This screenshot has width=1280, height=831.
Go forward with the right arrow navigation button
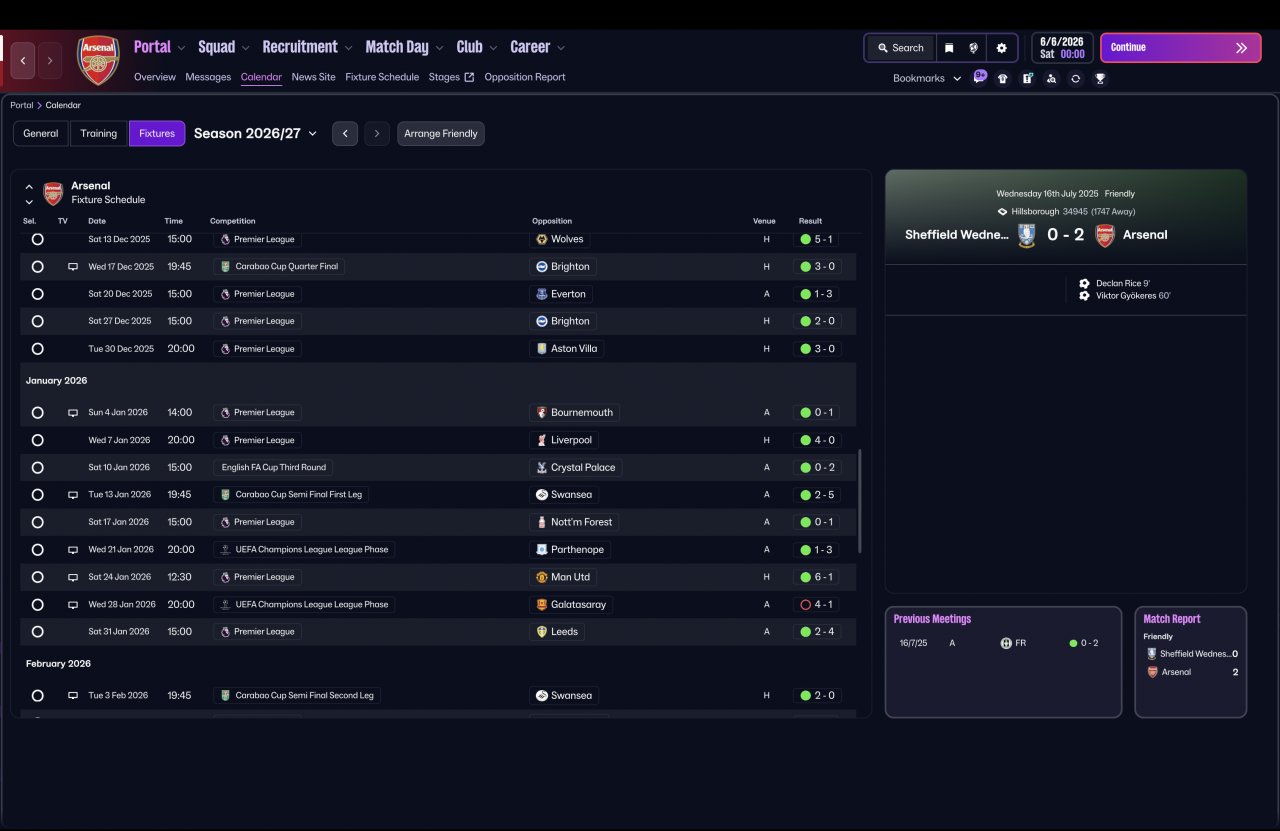(49, 61)
